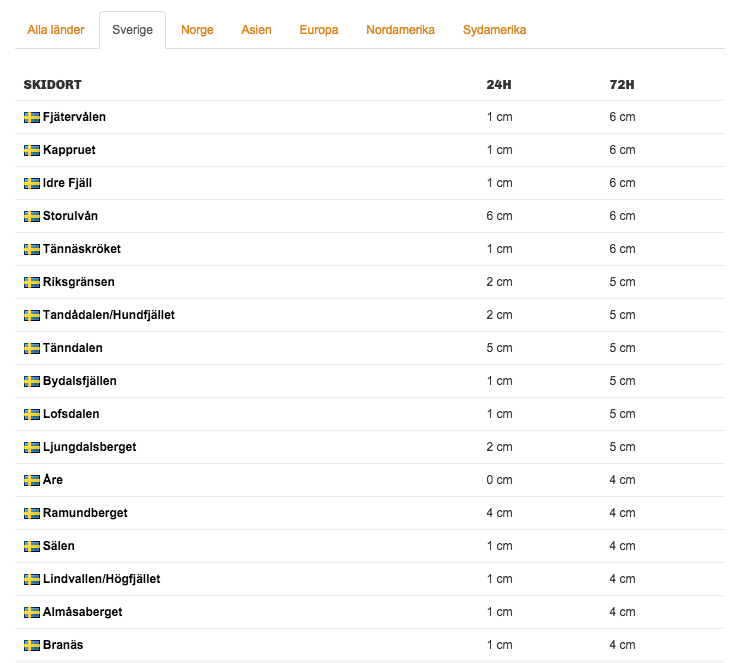The image size is (738, 663).
Task: Open the Sydamerika tab
Action: (x=494, y=30)
